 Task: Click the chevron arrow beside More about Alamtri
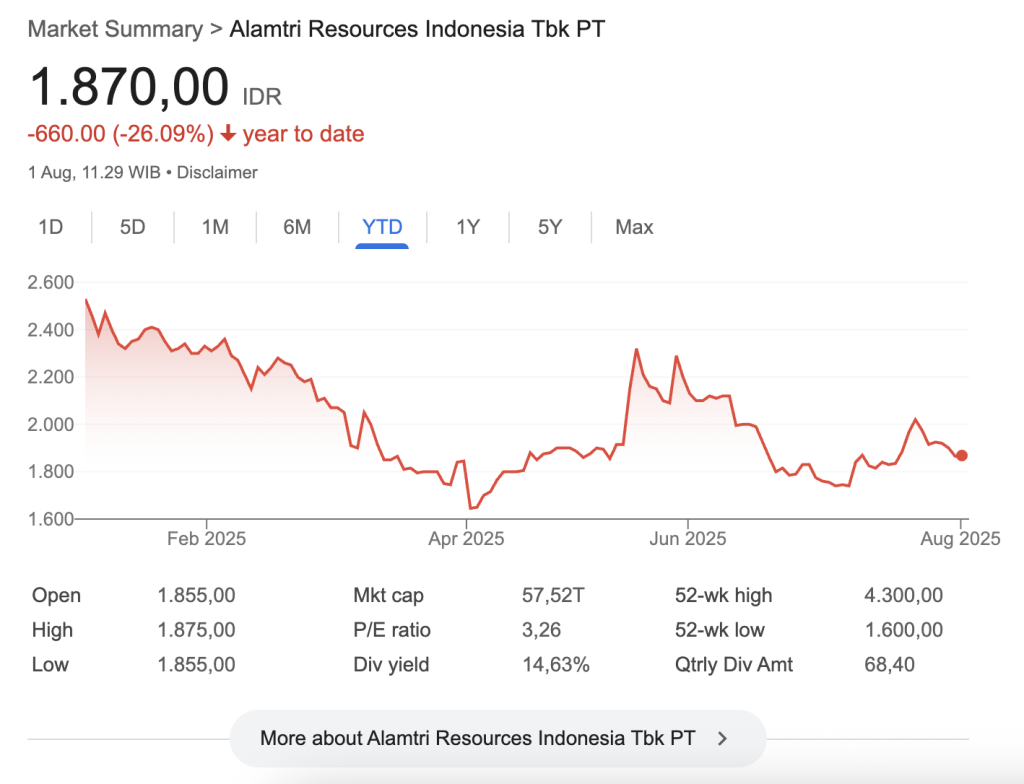pyautogui.click(x=722, y=738)
